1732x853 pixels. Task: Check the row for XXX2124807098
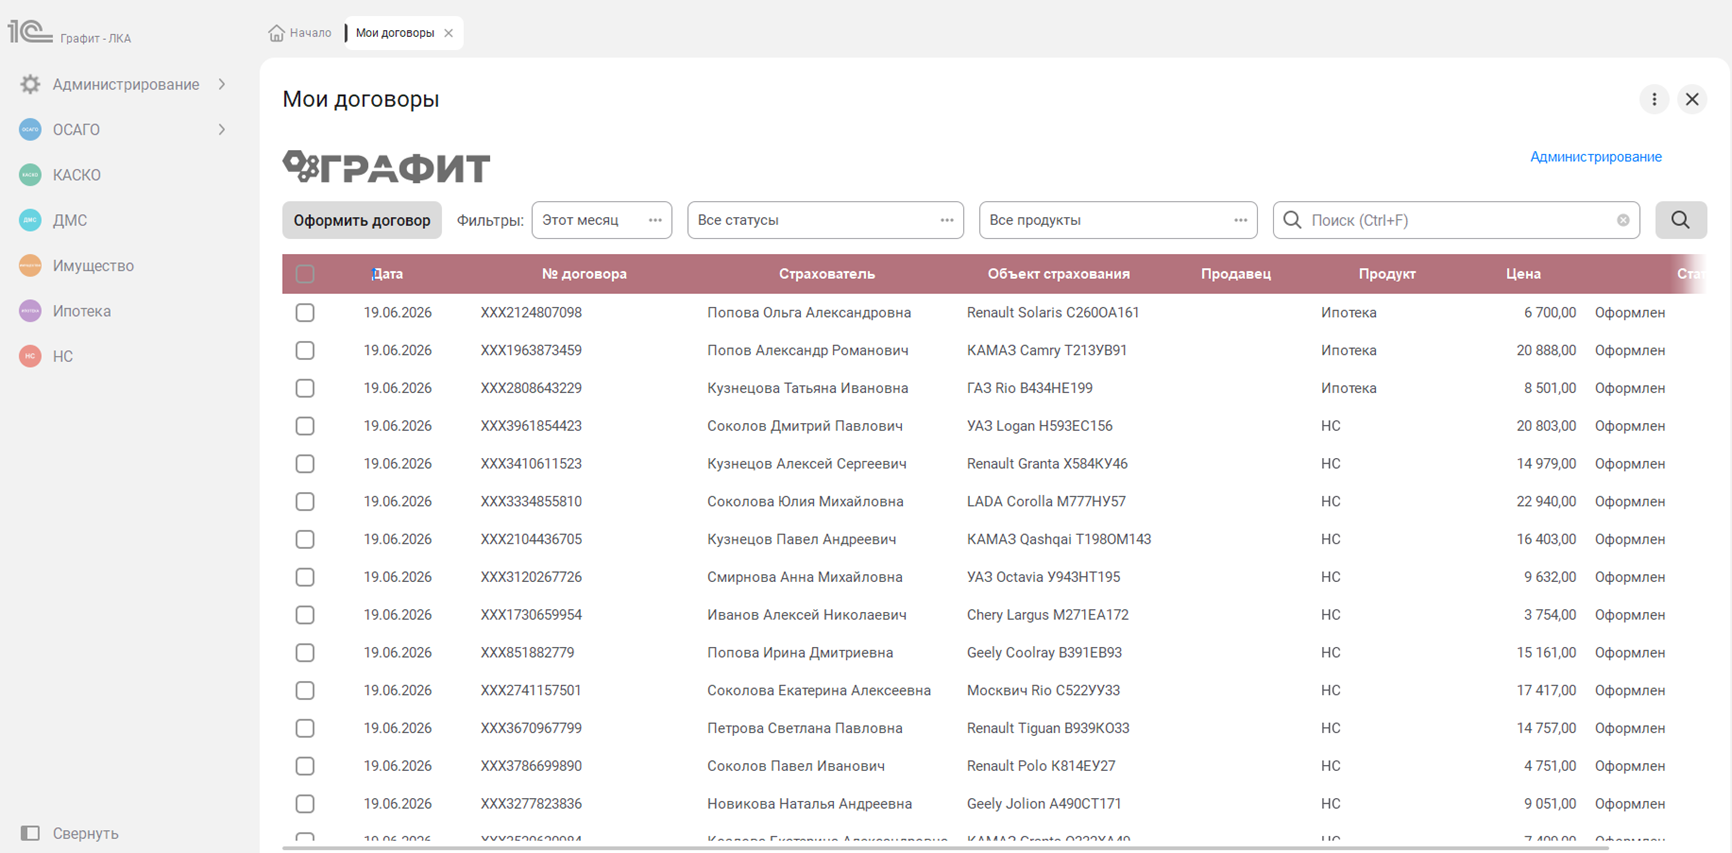tap(305, 312)
